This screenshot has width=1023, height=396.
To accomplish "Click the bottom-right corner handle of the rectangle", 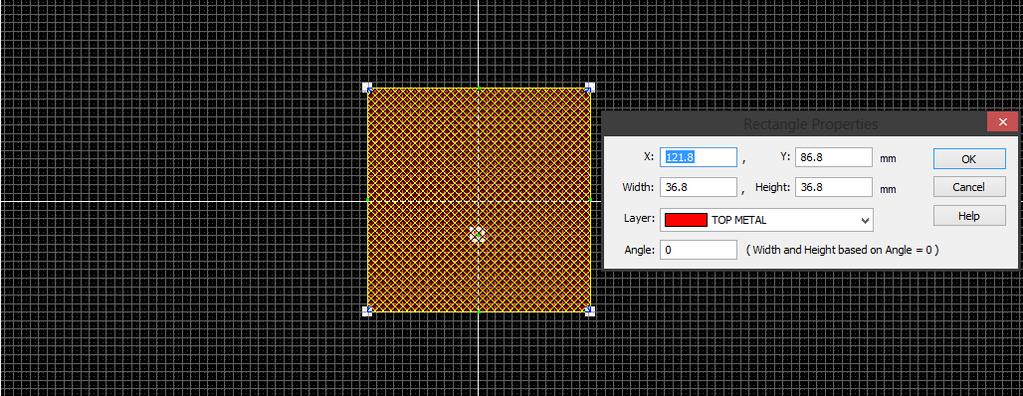I will pyautogui.click(x=590, y=311).
